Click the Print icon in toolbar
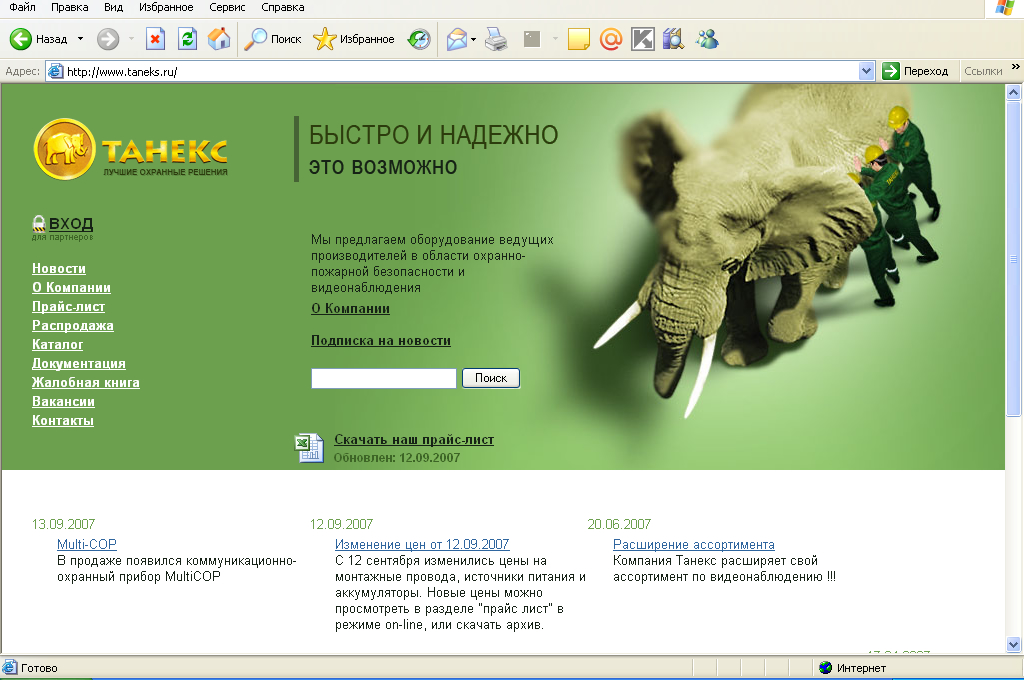The height and width of the screenshot is (680, 1024). point(496,39)
